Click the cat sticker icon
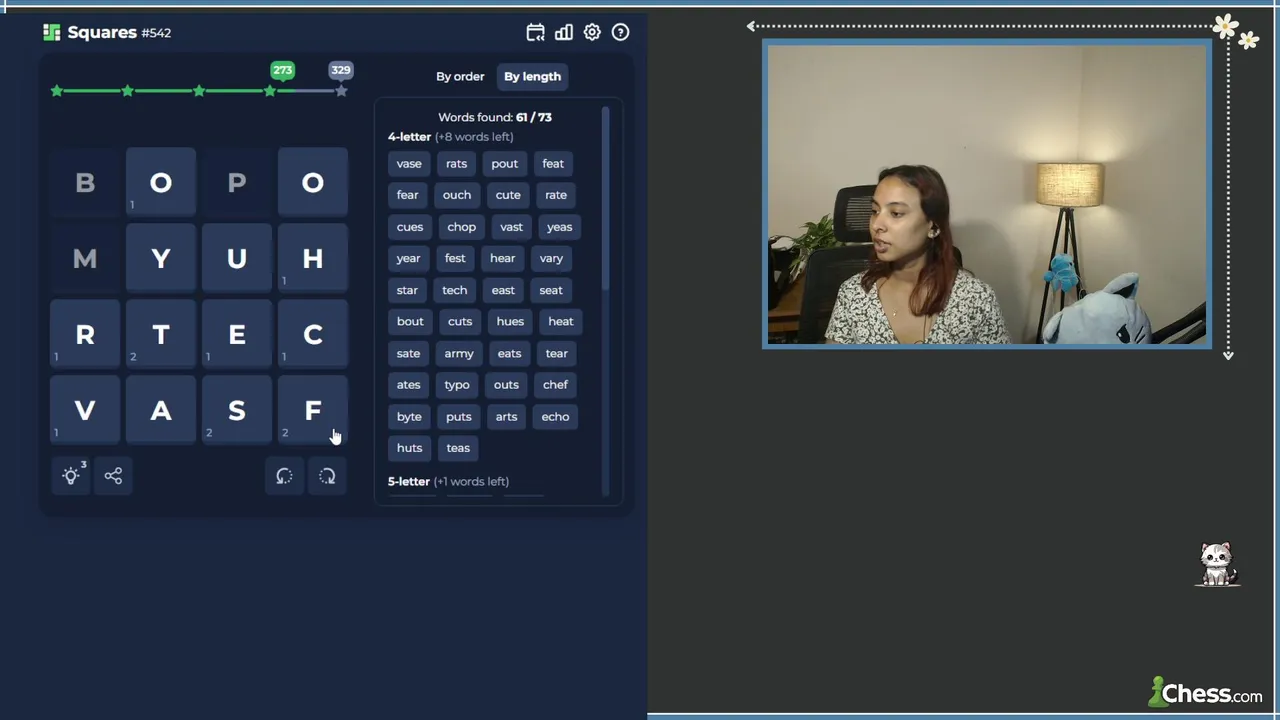This screenshot has width=1280, height=720. point(1216,565)
